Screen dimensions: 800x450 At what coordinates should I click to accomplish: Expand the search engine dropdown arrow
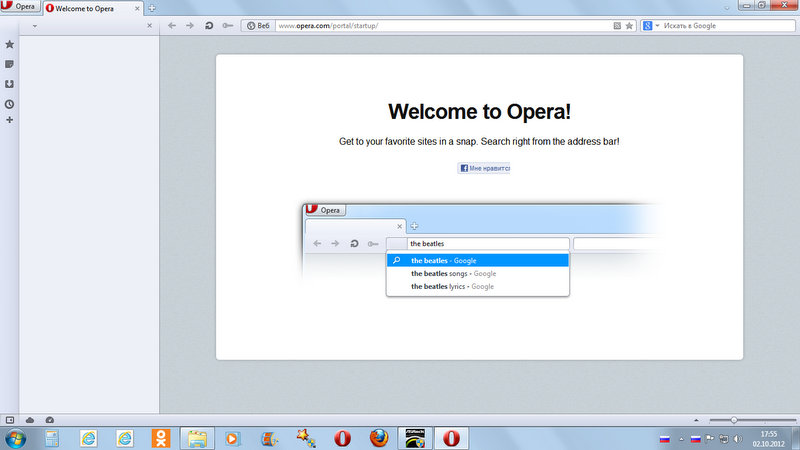pos(657,26)
